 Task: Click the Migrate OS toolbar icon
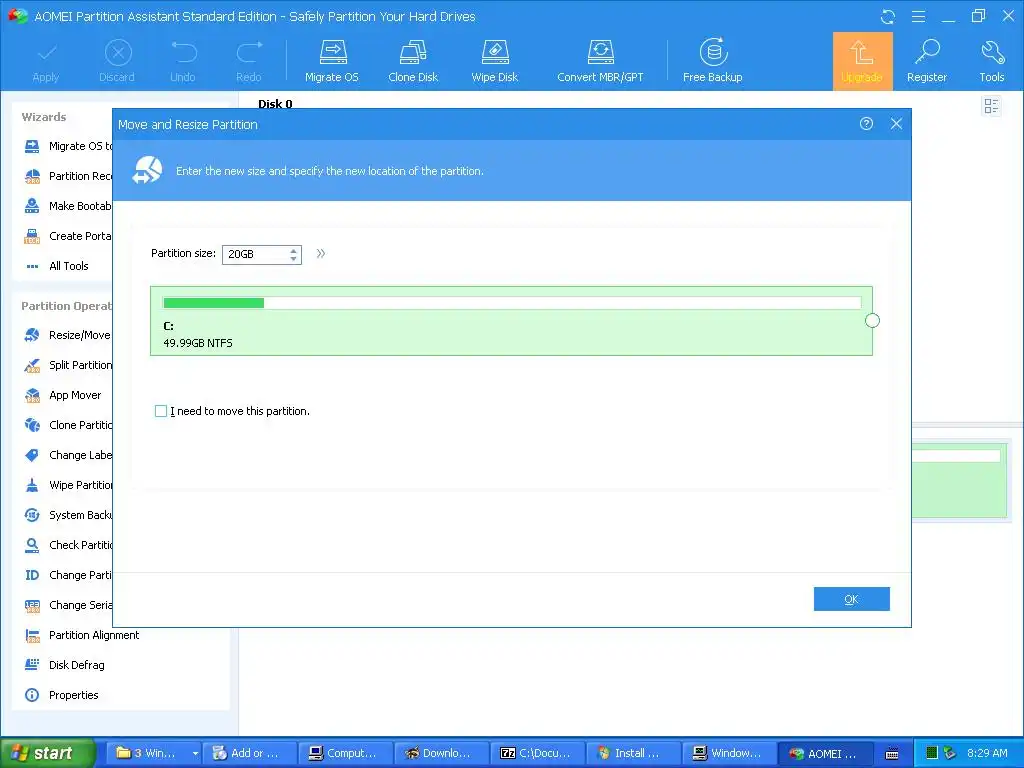point(332,61)
